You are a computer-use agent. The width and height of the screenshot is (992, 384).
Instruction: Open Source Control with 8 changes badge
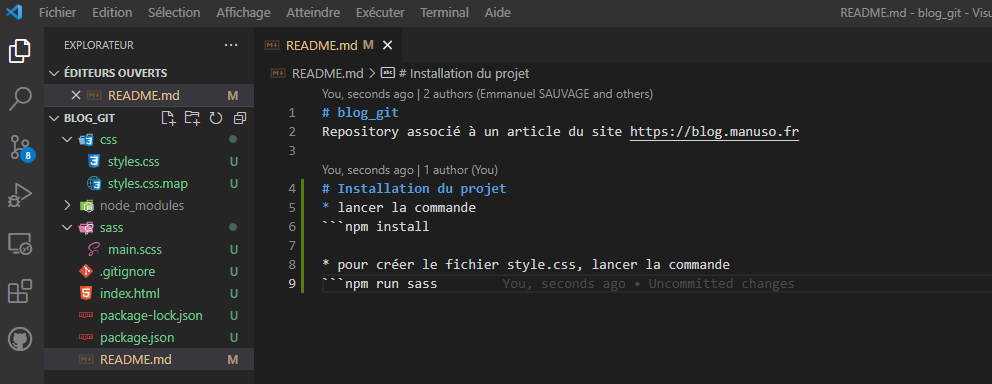(20, 147)
